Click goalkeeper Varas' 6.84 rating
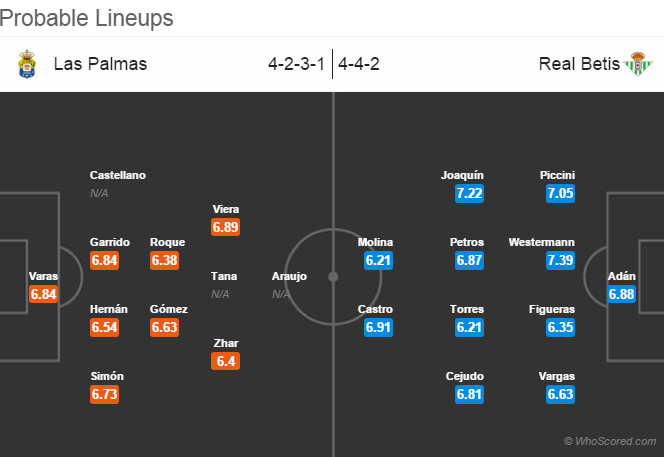 tap(43, 294)
